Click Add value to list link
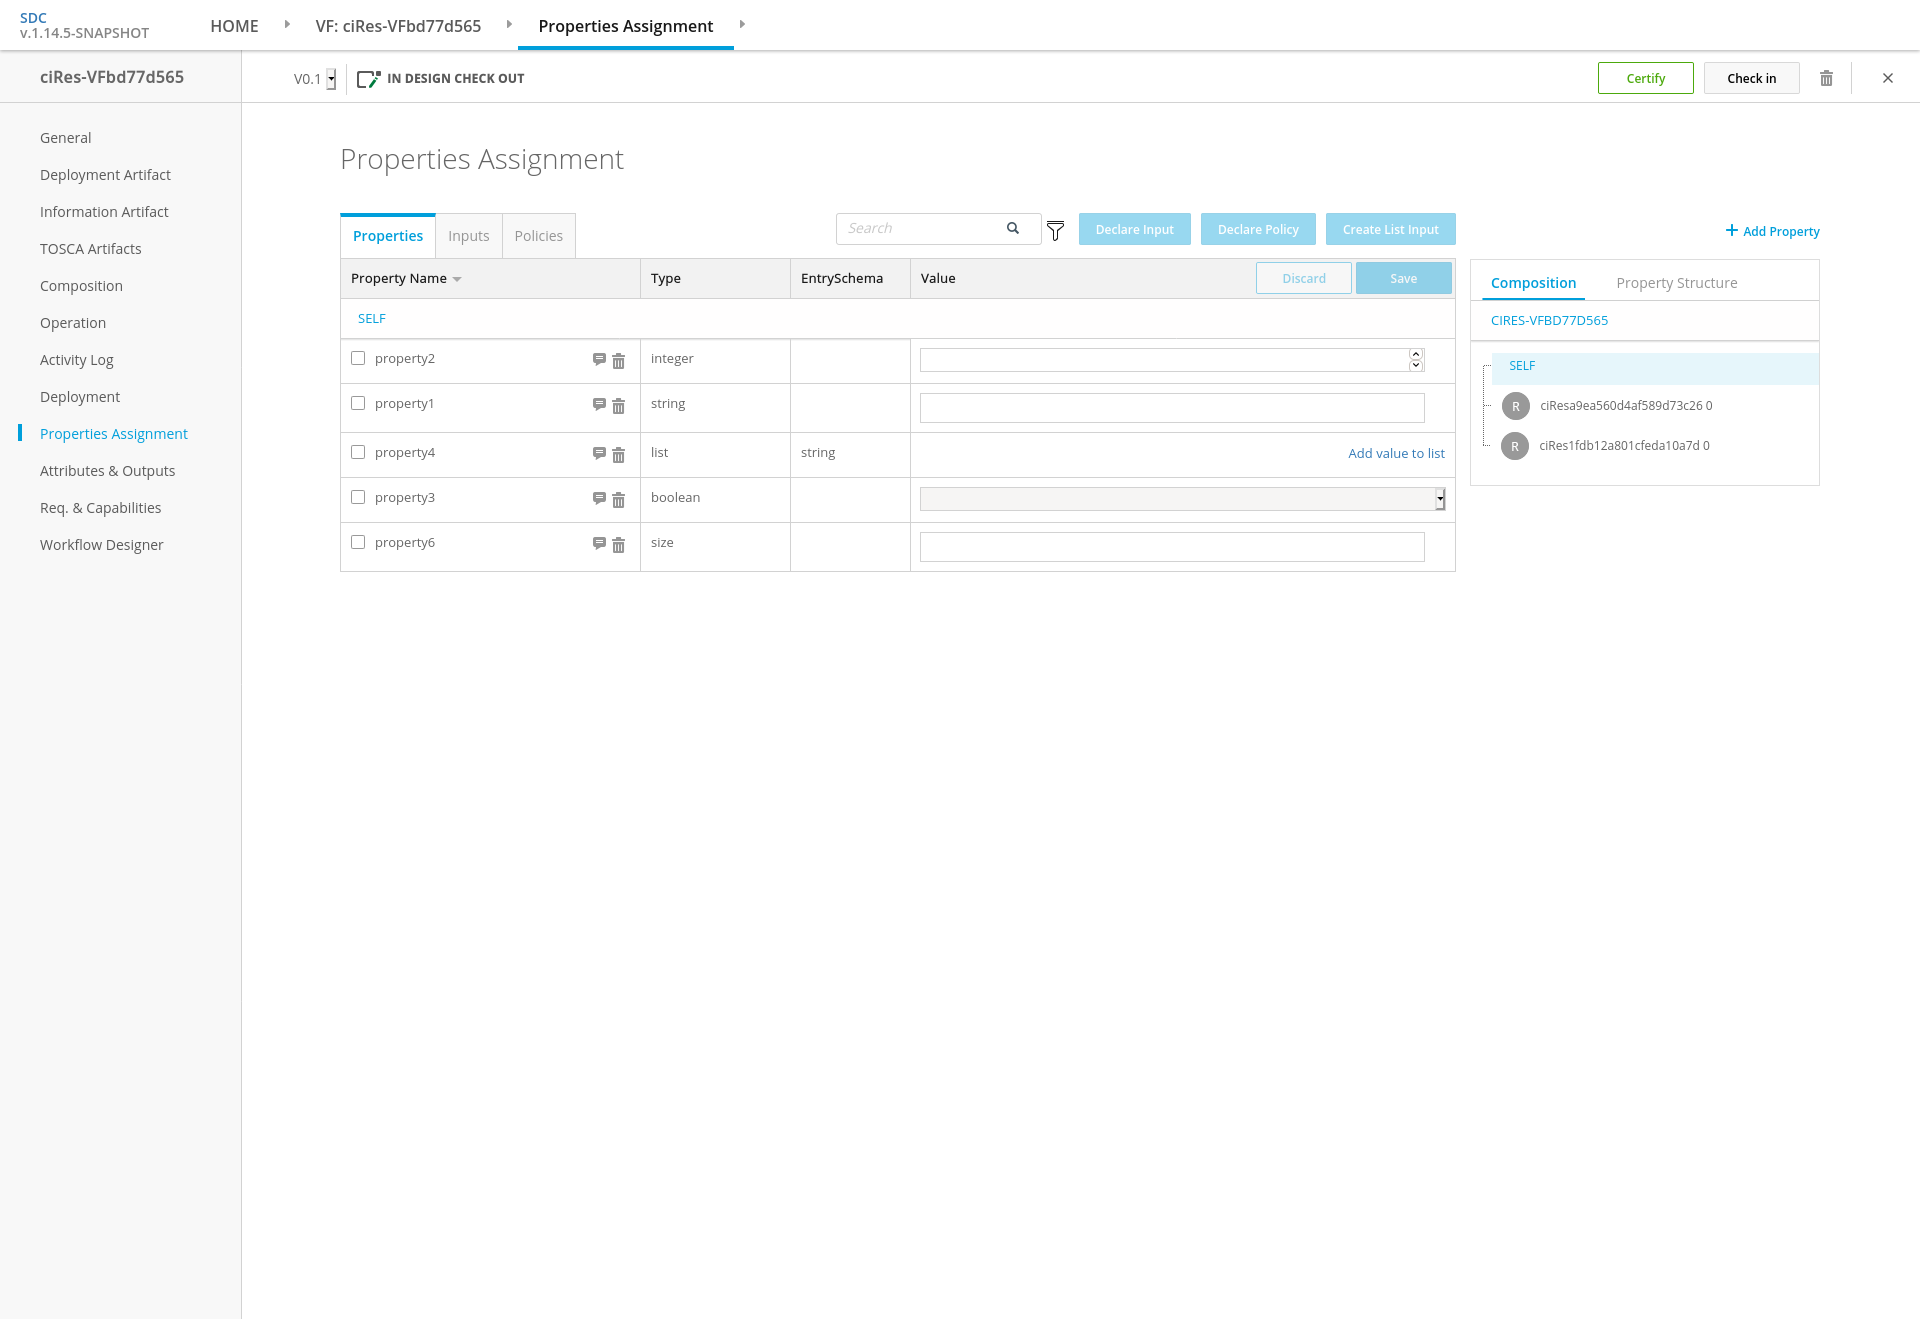The height and width of the screenshot is (1319, 1920). (x=1396, y=453)
